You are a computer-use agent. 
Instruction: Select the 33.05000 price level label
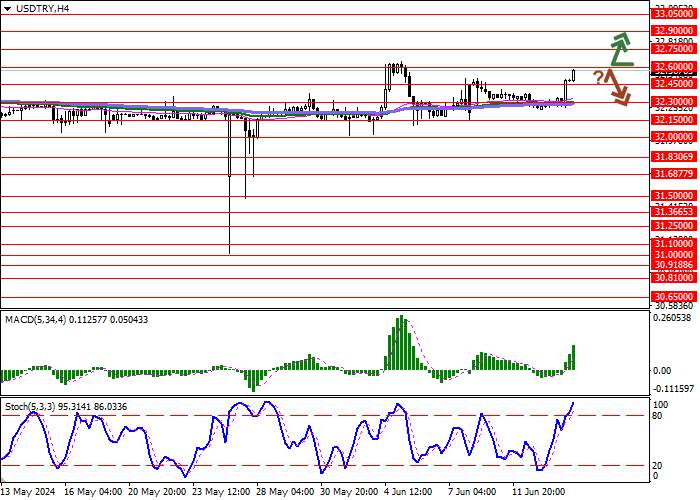[x=674, y=14]
